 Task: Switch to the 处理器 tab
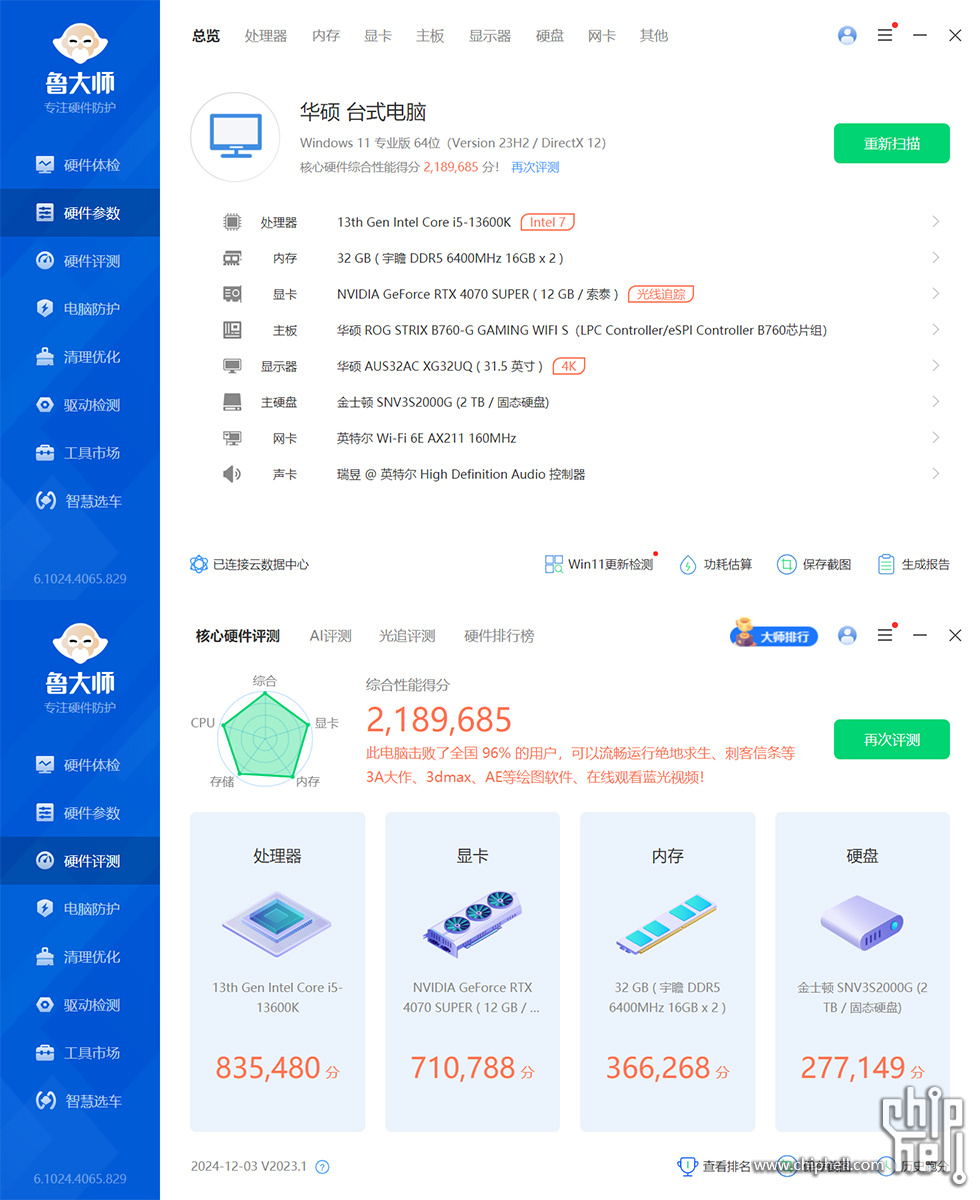tap(266, 36)
